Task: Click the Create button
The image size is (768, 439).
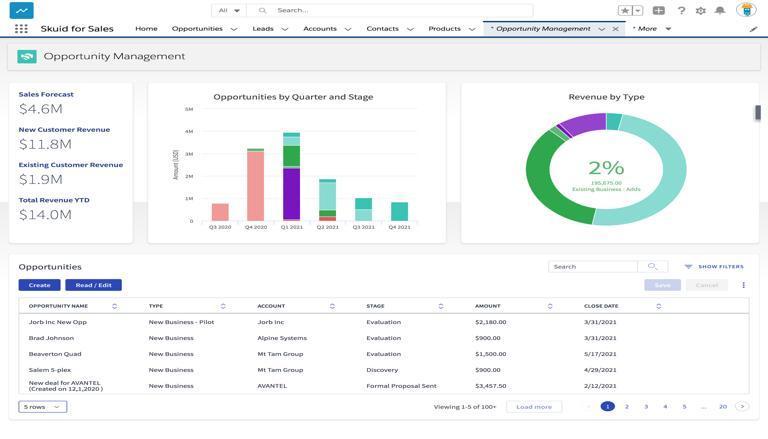Action: coord(40,285)
